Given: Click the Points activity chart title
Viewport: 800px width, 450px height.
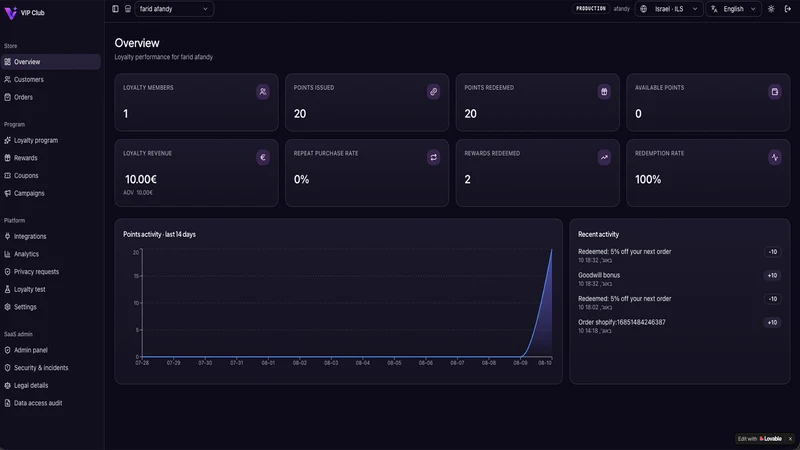Looking at the screenshot, I should (159, 235).
